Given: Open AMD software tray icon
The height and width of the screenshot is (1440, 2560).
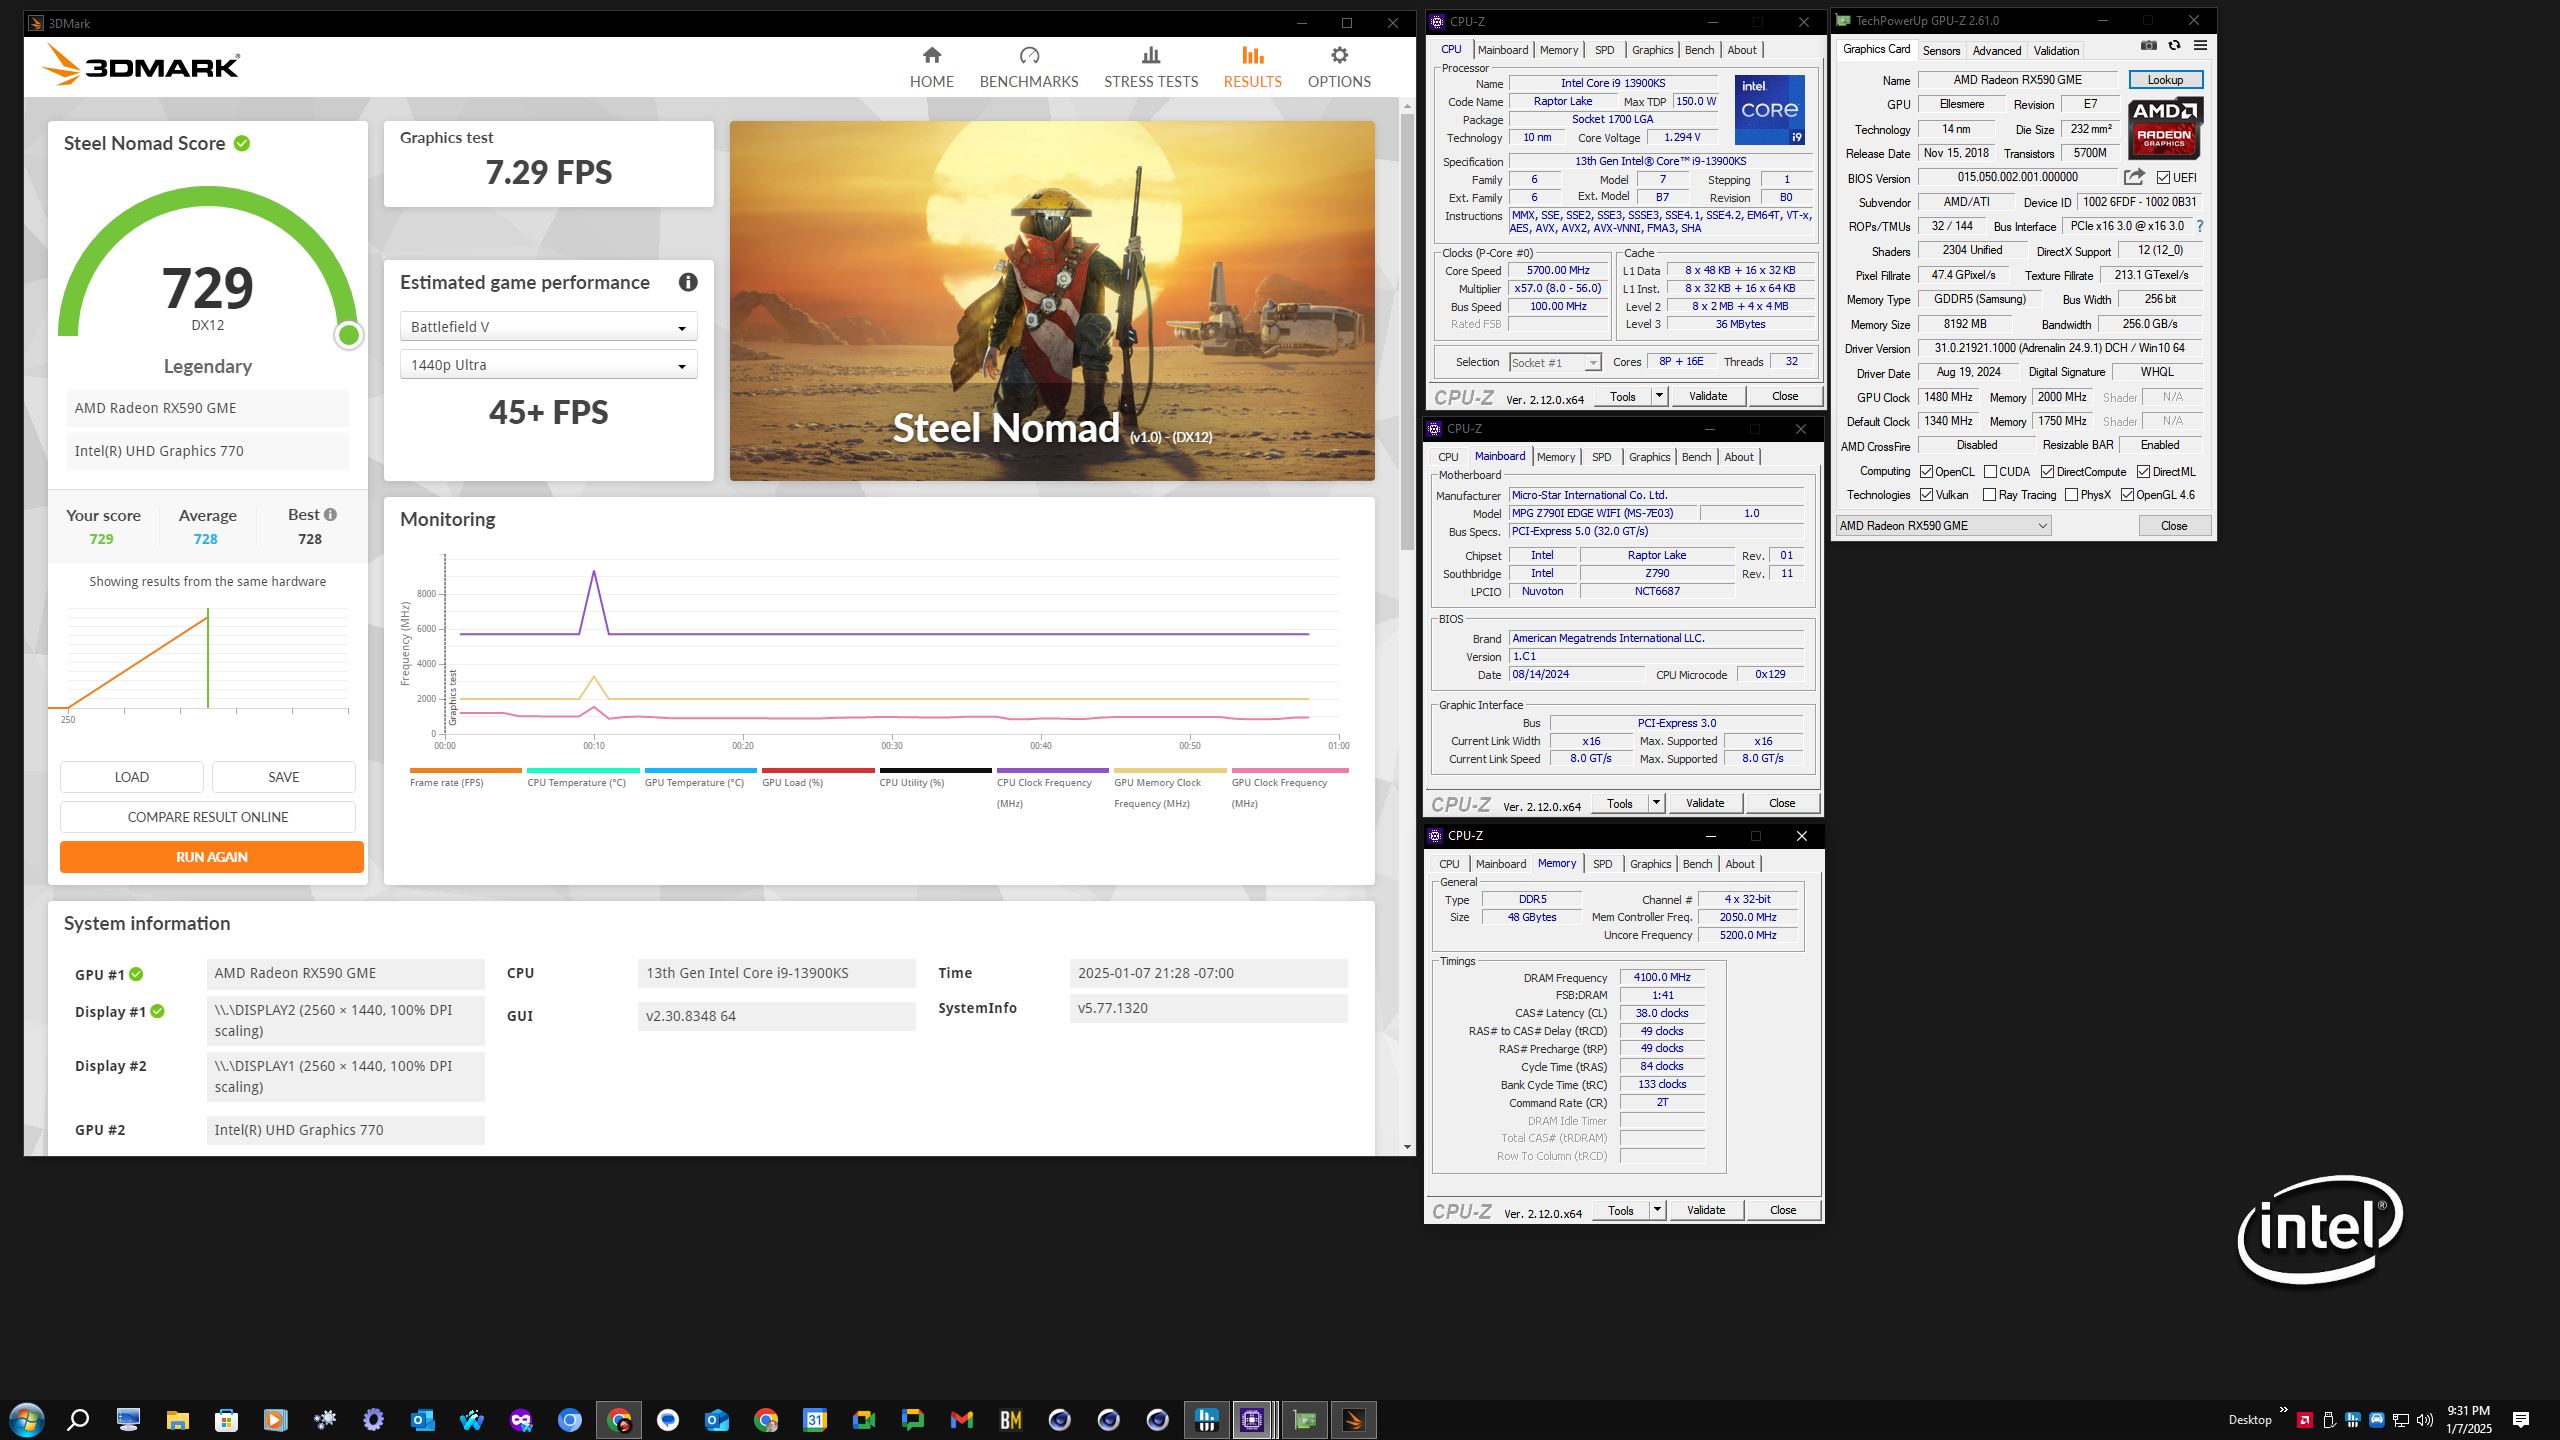Looking at the screenshot, I should (2304, 1419).
